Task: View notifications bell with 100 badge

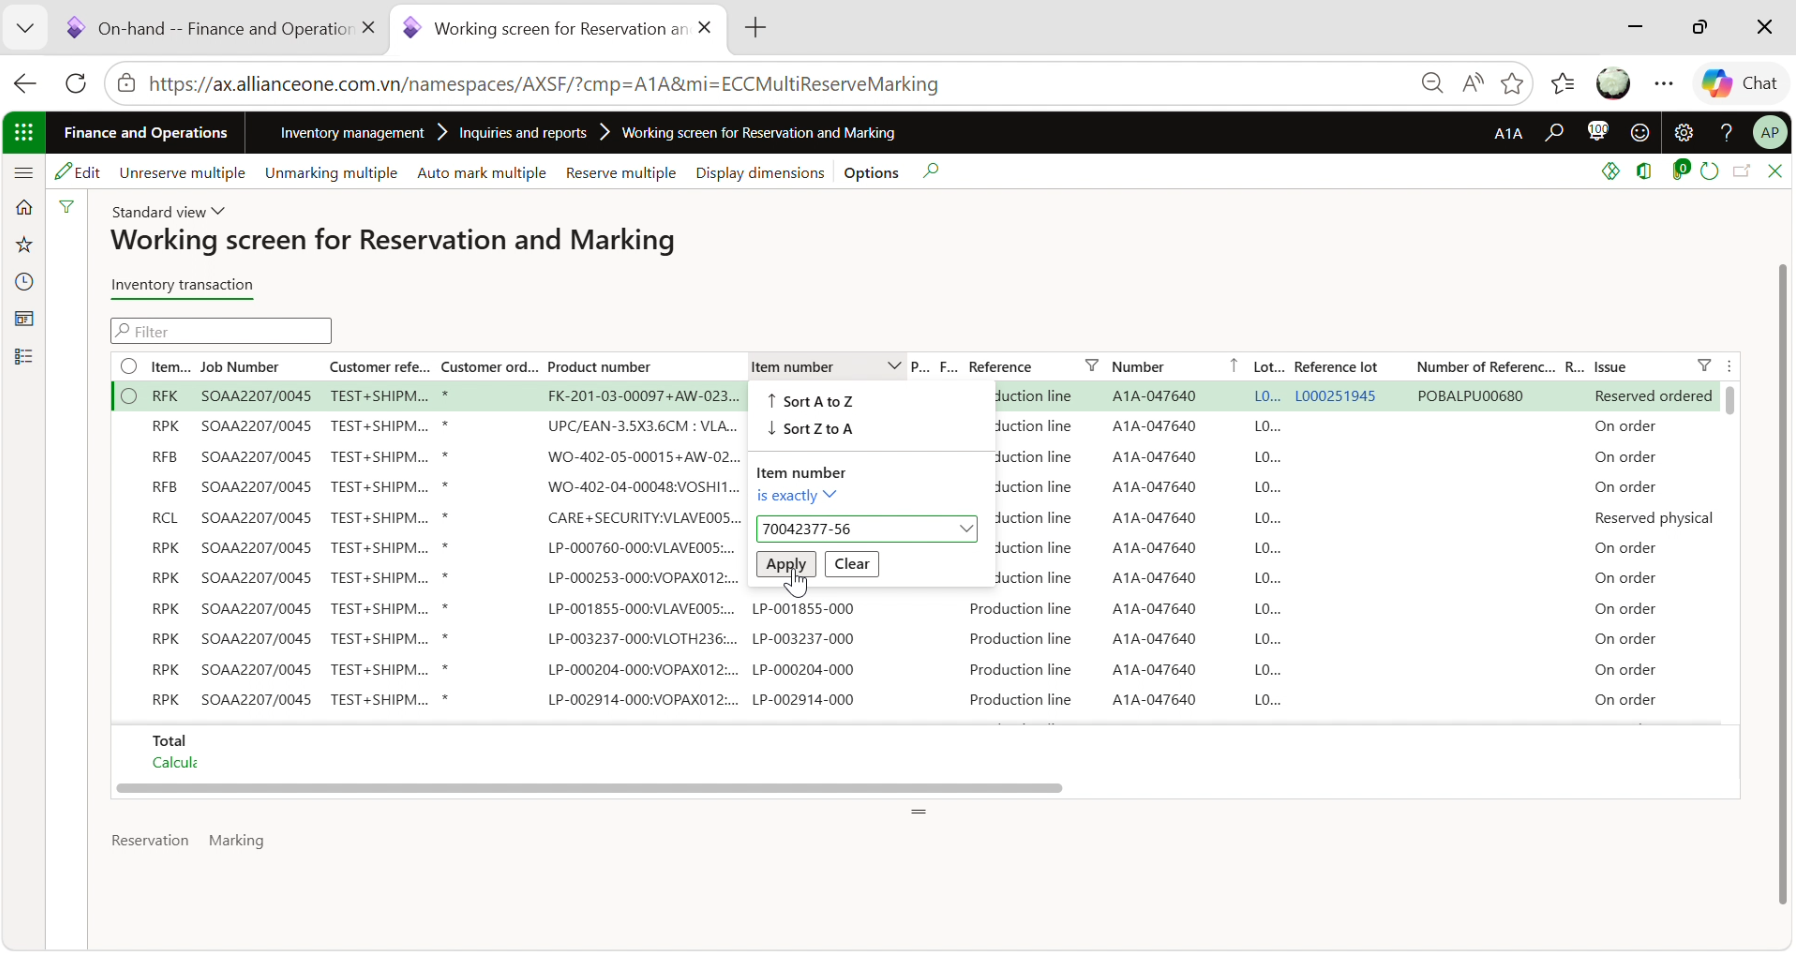Action: pos(1598,131)
